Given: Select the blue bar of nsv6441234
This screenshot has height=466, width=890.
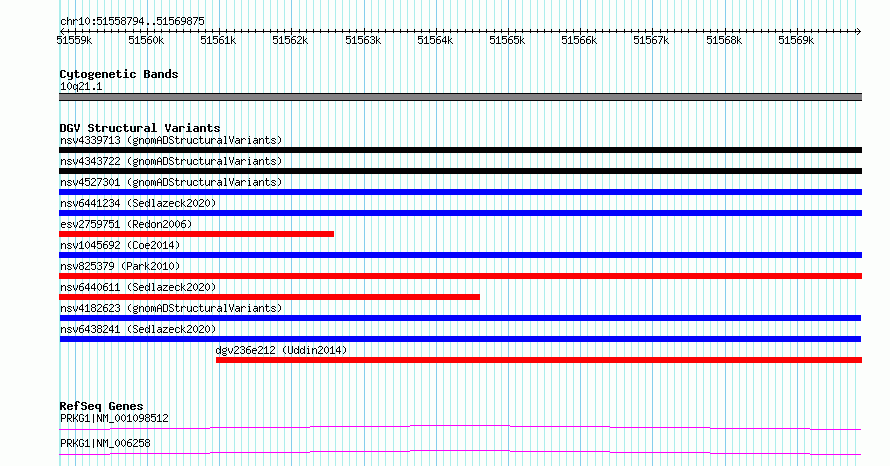Looking at the screenshot, I should pos(460,213).
